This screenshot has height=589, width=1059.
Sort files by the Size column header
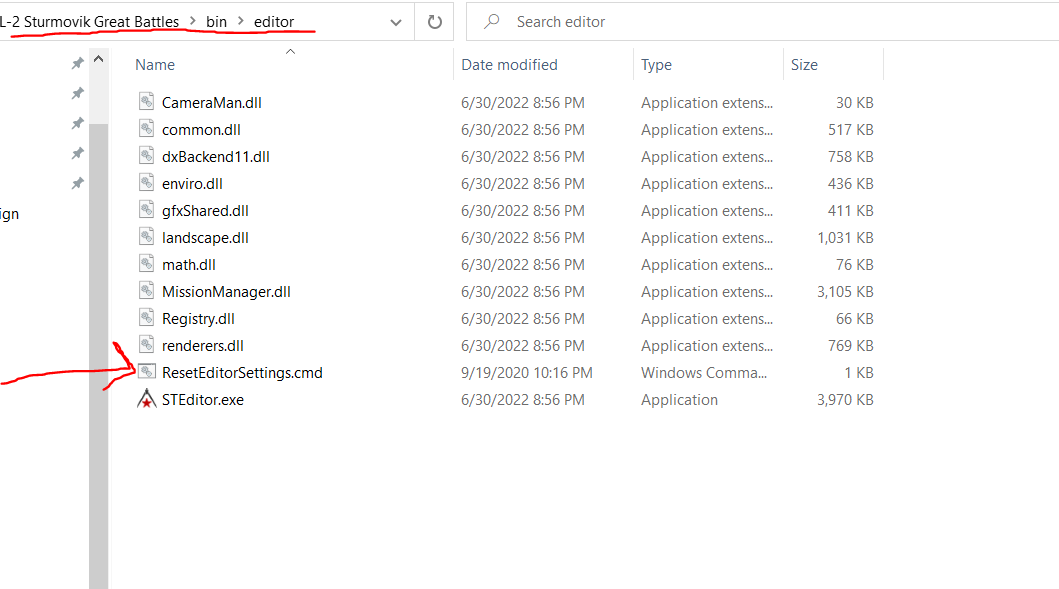pos(804,65)
